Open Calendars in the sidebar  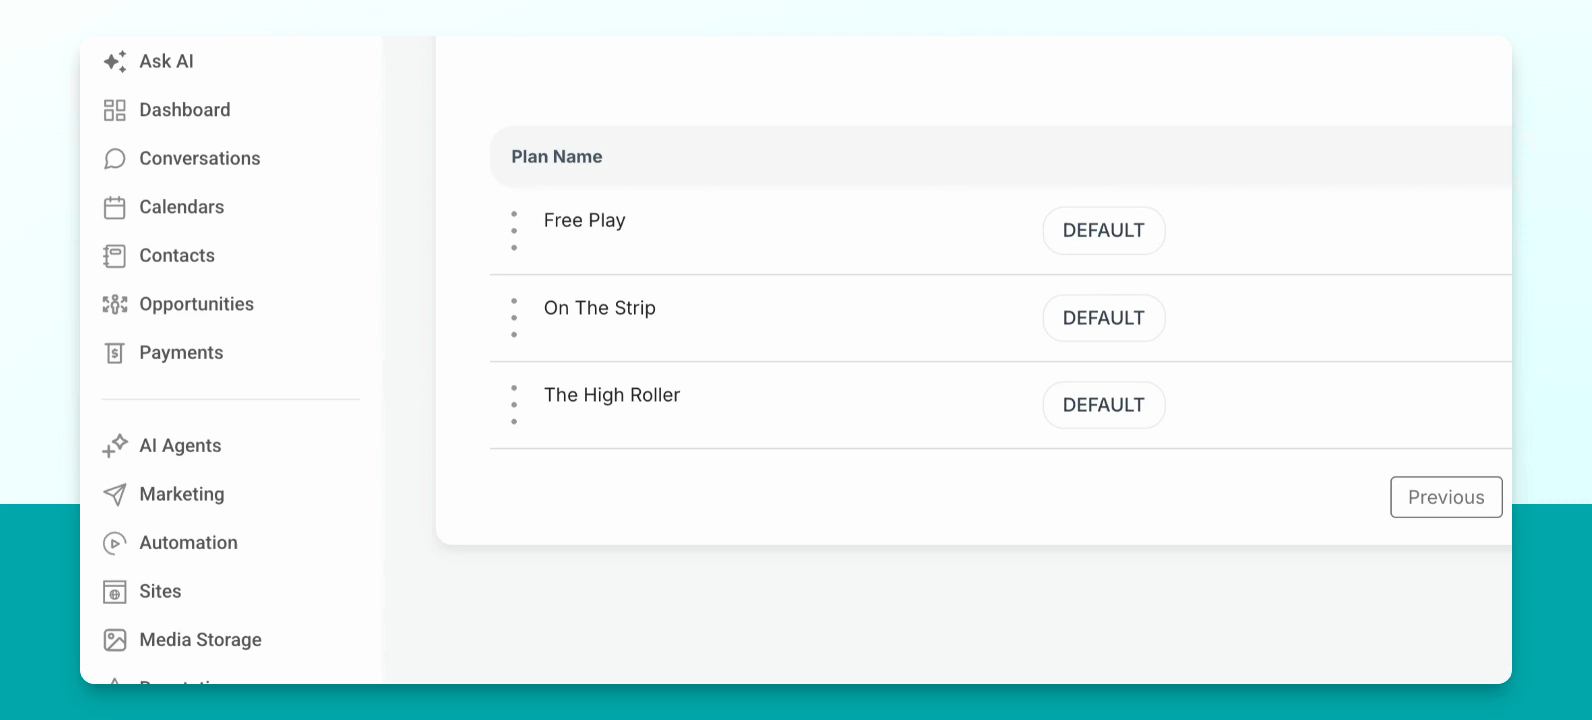tap(182, 207)
